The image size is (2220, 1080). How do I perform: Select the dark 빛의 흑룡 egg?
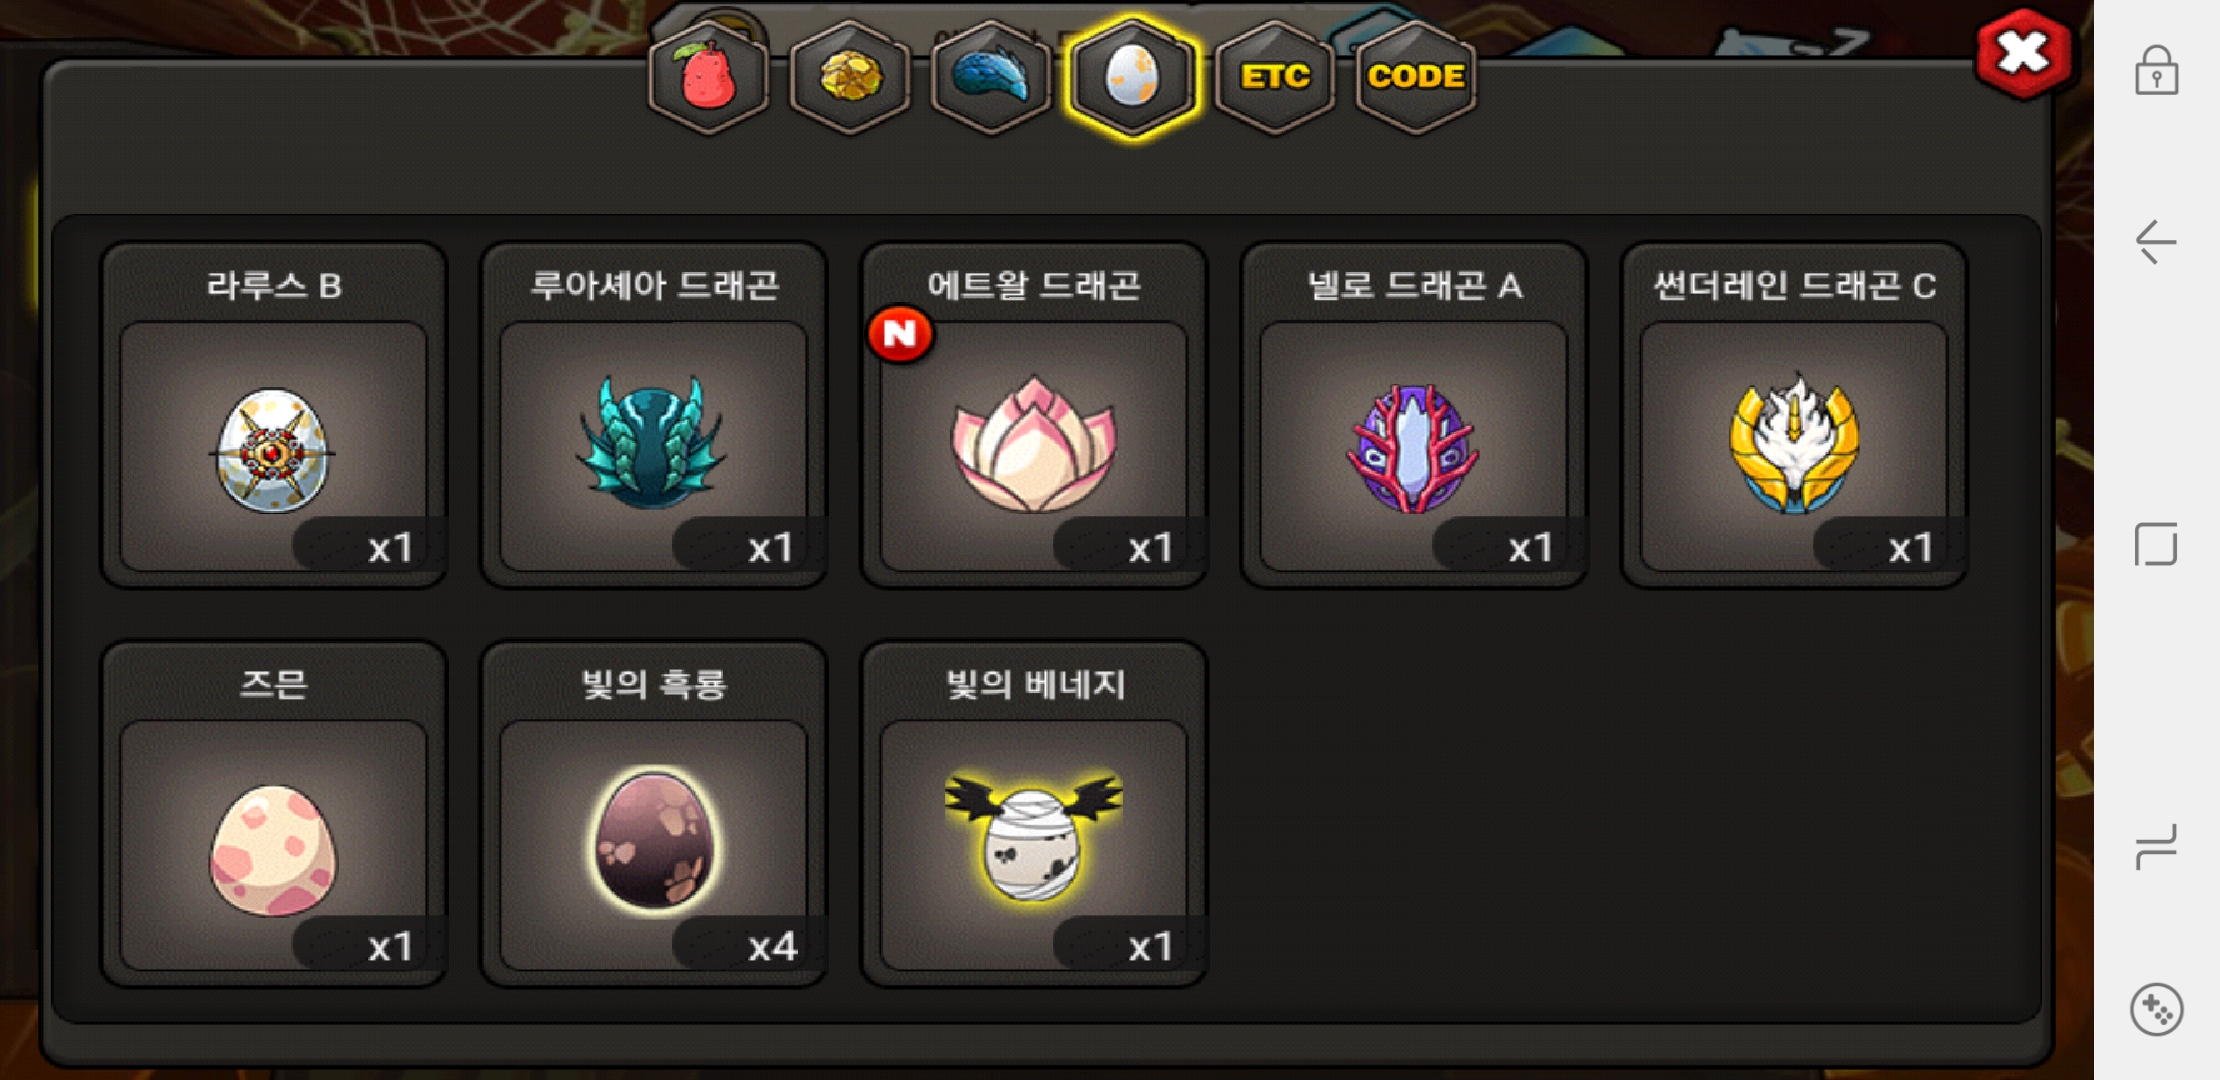(653, 814)
